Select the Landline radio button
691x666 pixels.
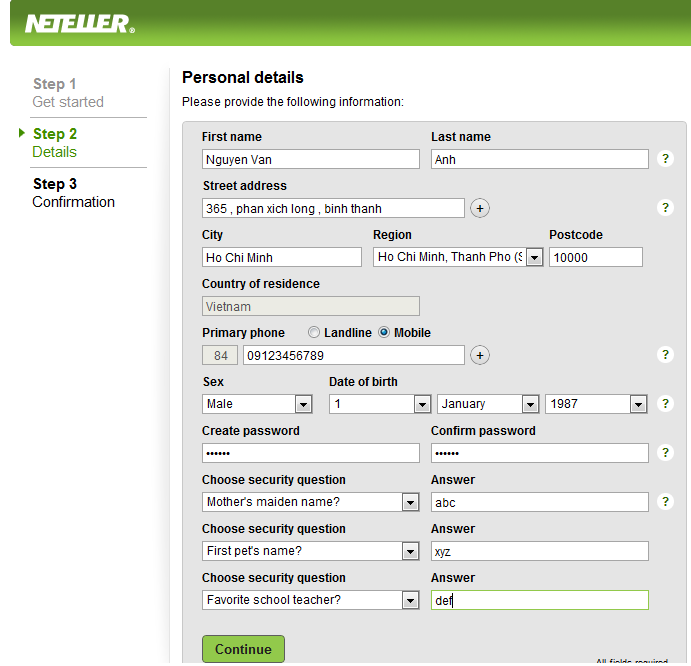[x=314, y=333]
